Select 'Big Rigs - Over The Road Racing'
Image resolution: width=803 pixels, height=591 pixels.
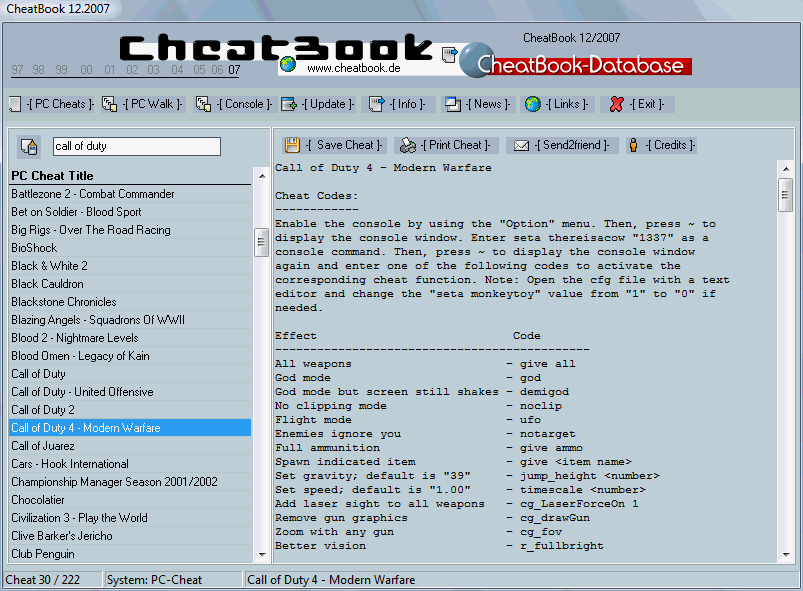pyautogui.click(x=131, y=230)
